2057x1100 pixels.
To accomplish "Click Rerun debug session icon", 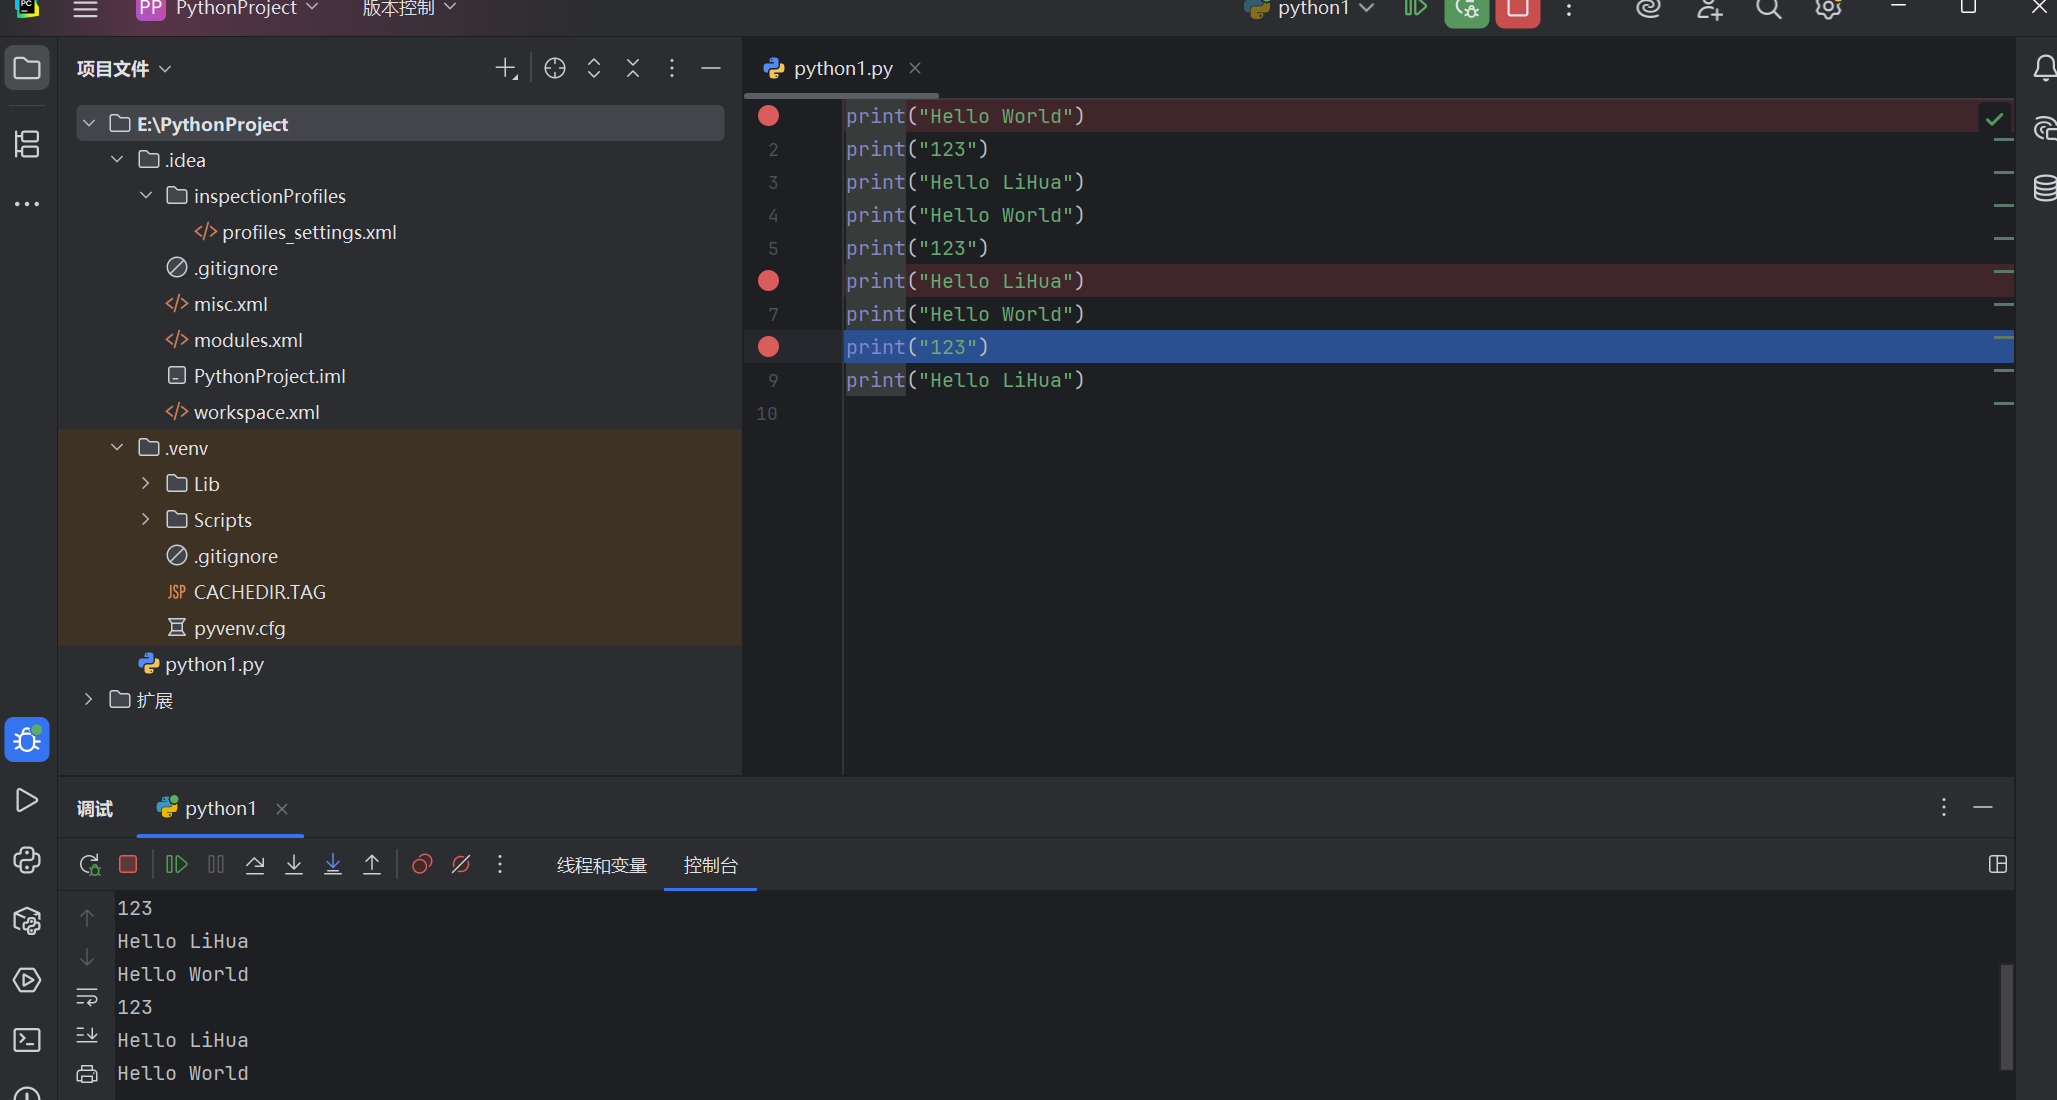I will pyautogui.click(x=89, y=864).
